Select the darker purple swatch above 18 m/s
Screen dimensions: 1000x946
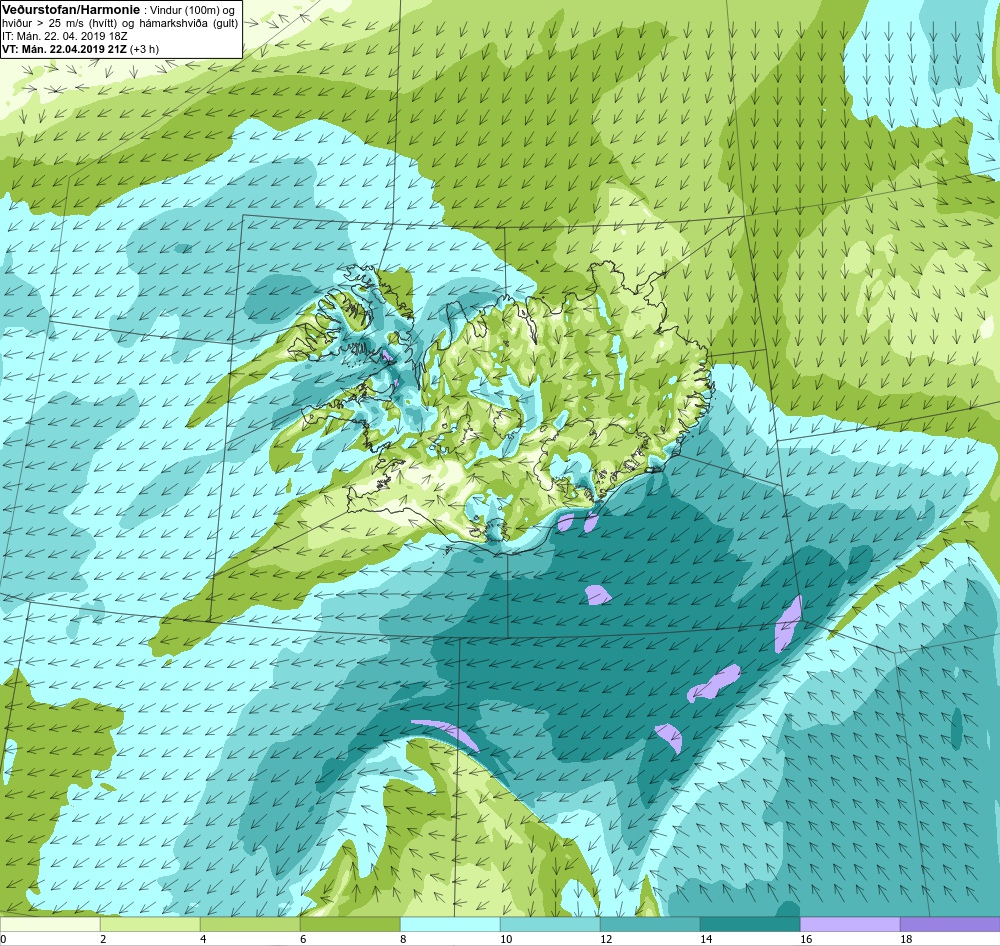(950, 924)
